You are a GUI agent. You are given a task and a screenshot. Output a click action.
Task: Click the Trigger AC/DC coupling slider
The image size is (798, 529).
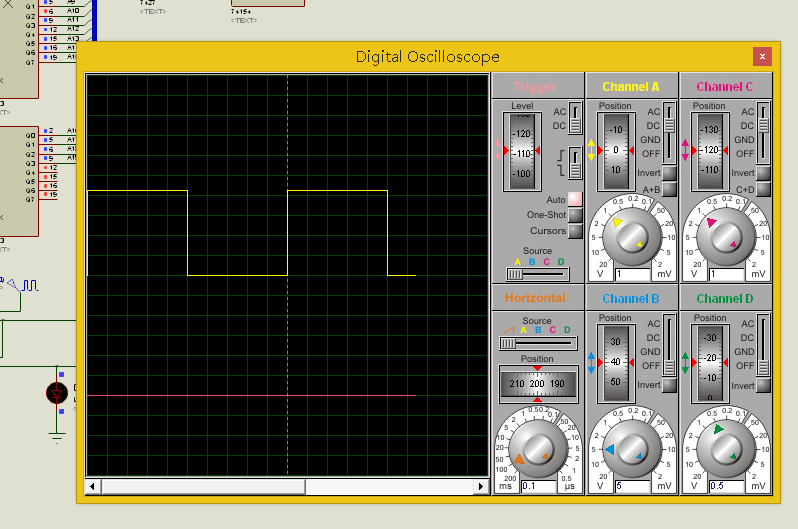(x=575, y=118)
